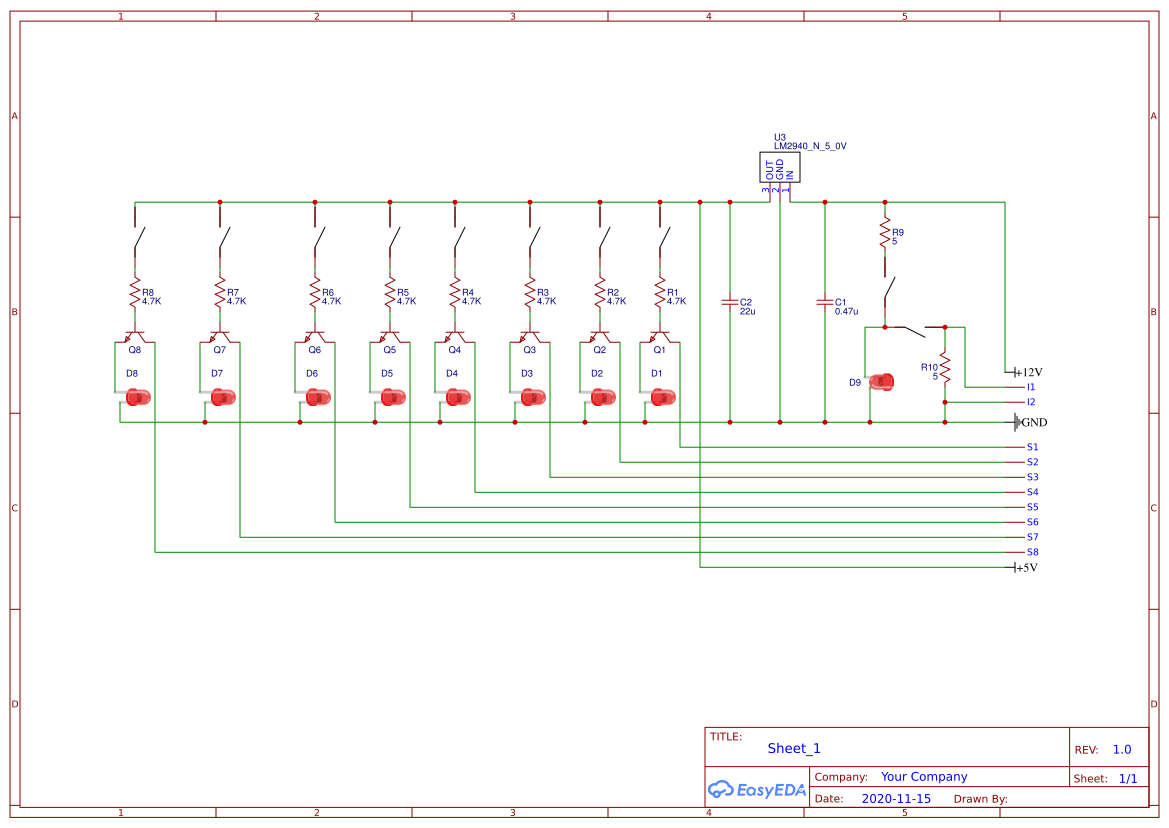
Task: Click the LED D8 symbol
Action: pyautogui.click(x=137, y=397)
